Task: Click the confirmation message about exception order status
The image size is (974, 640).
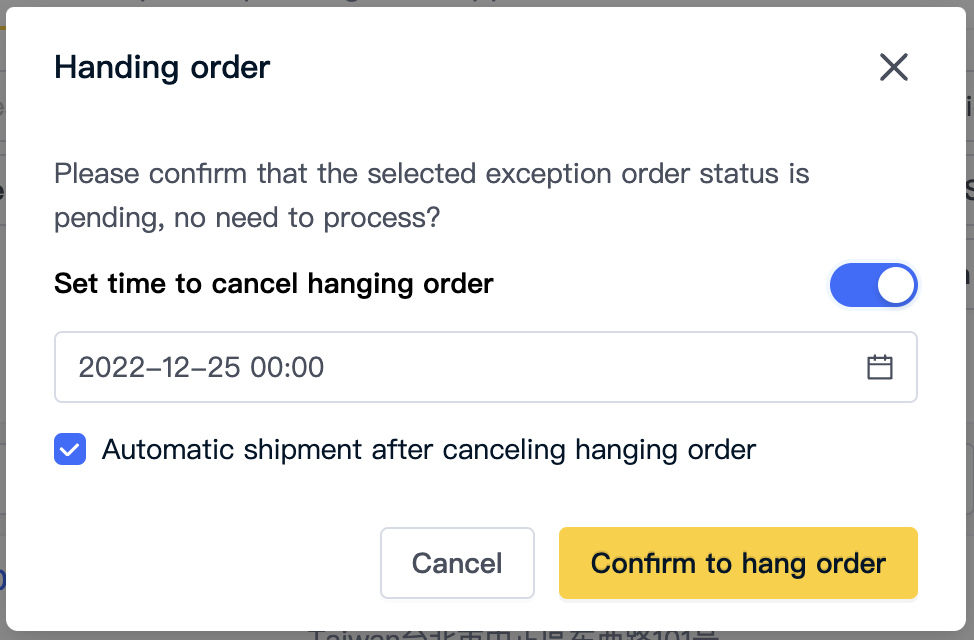Action: (x=432, y=196)
